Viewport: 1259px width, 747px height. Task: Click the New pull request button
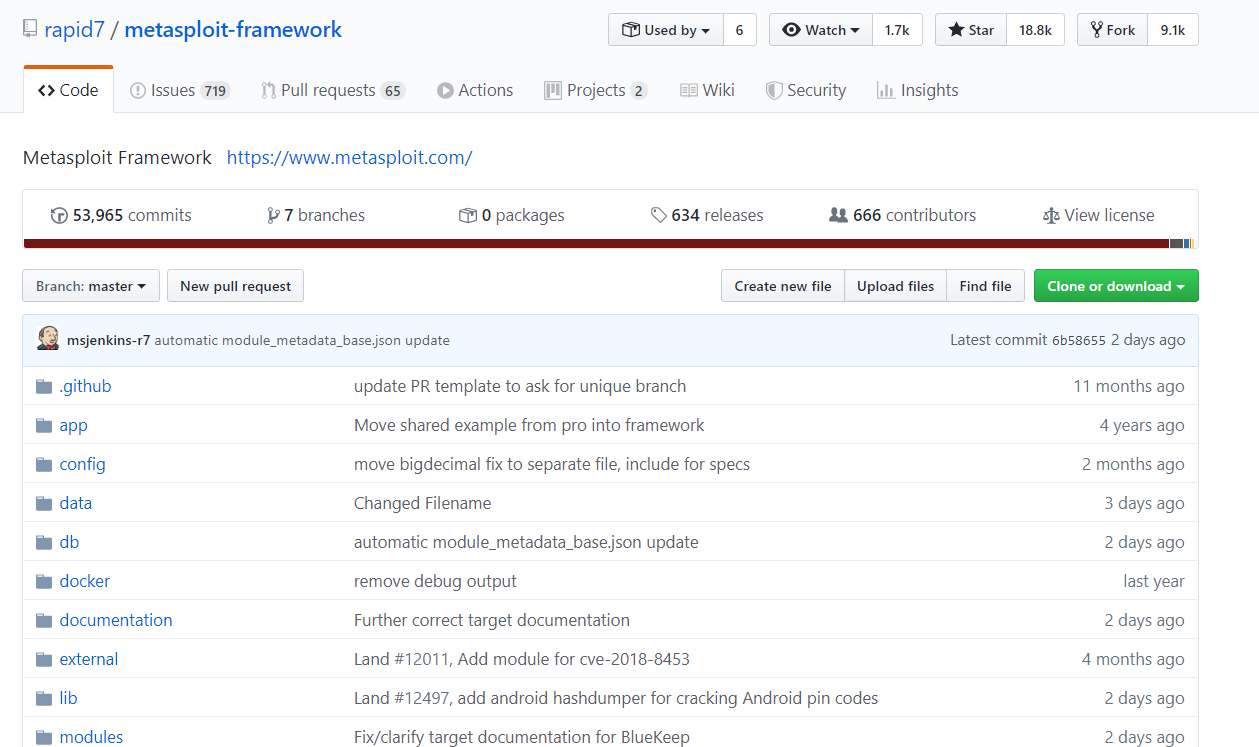[235, 286]
